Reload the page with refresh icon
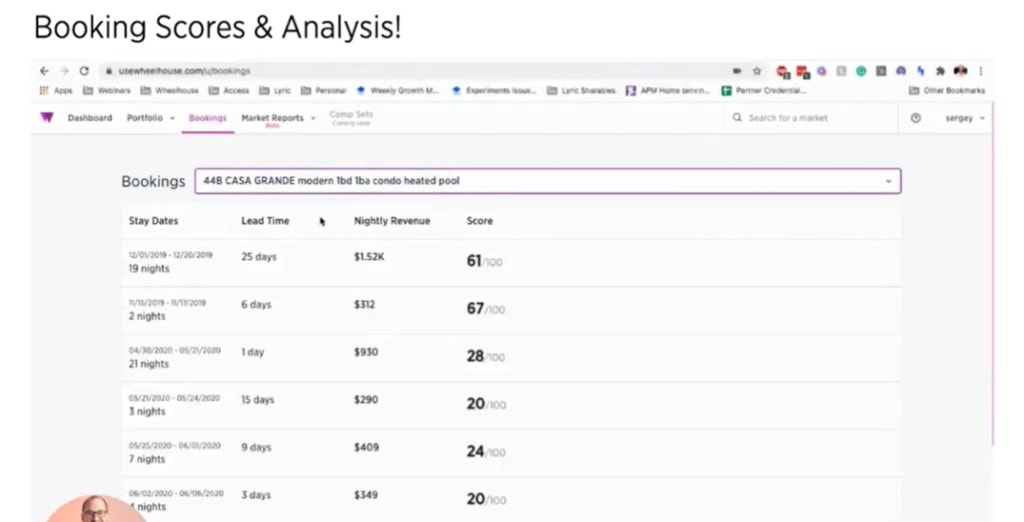 (x=84, y=71)
